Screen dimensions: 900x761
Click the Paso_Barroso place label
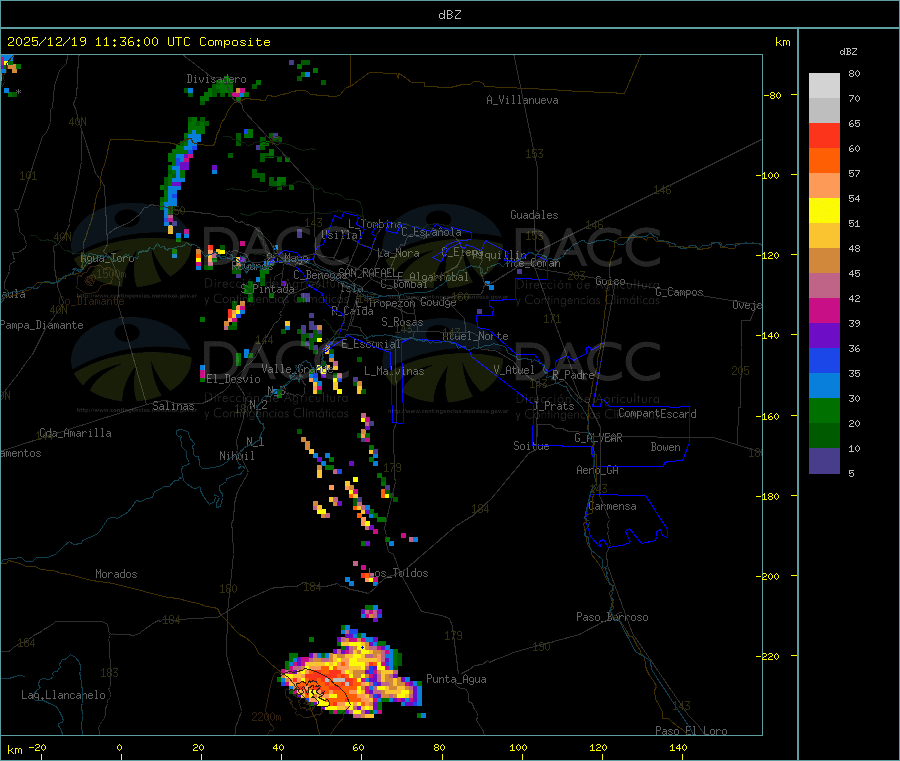pos(612,617)
